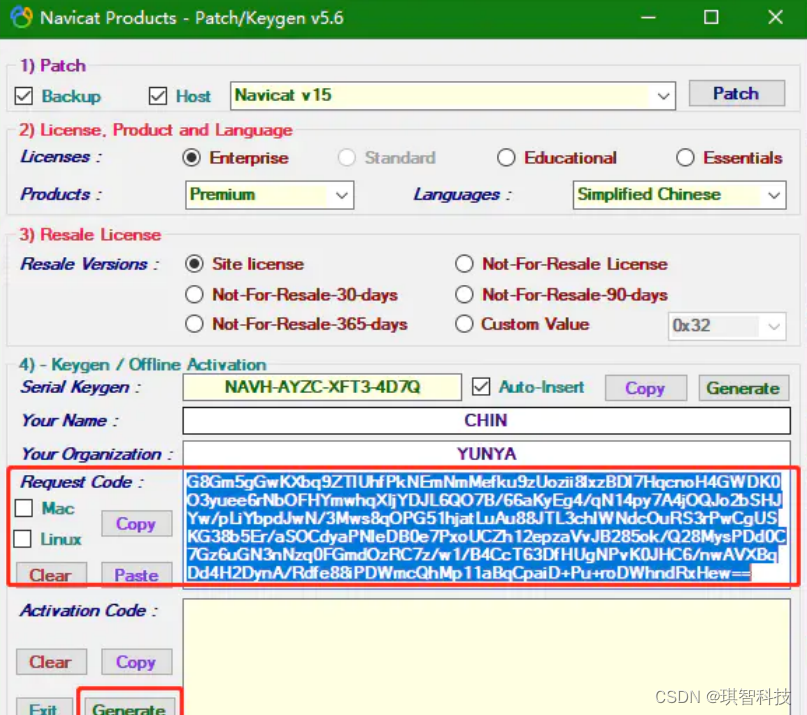Toggle the Mac checkbox
The width and height of the screenshot is (807, 715).
(x=24, y=508)
